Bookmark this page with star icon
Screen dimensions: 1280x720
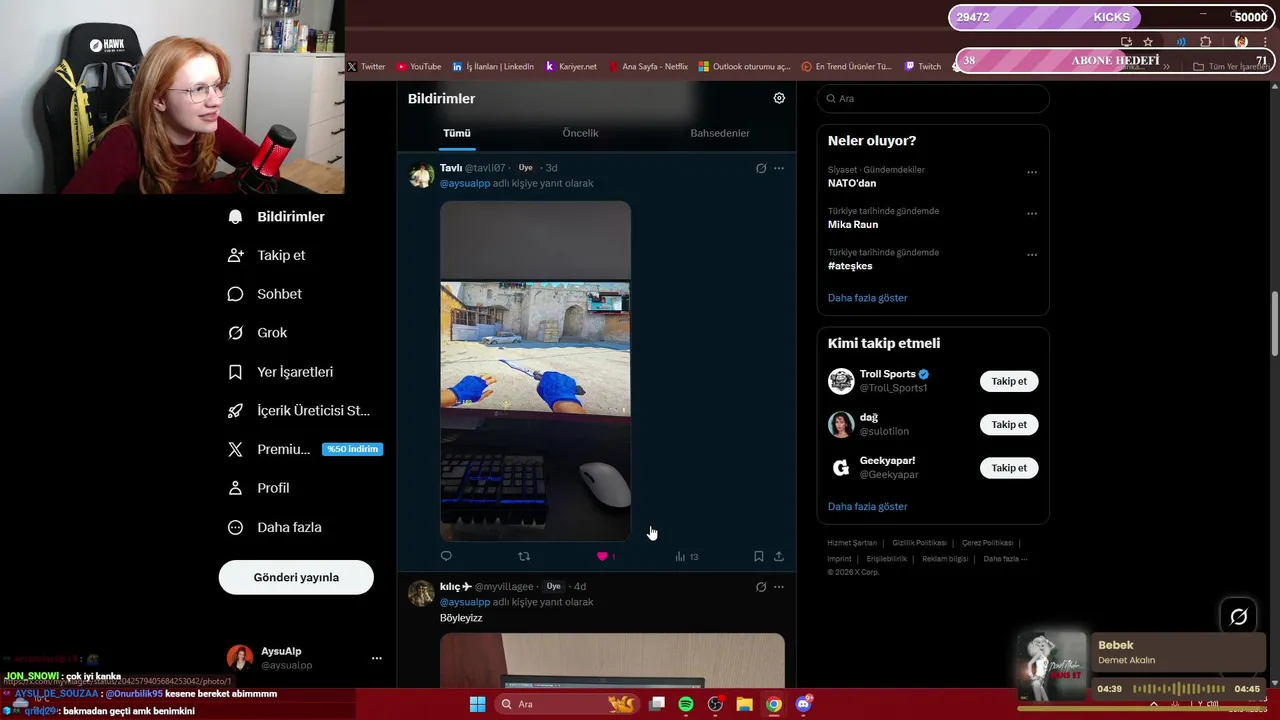click(x=1148, y=42)
